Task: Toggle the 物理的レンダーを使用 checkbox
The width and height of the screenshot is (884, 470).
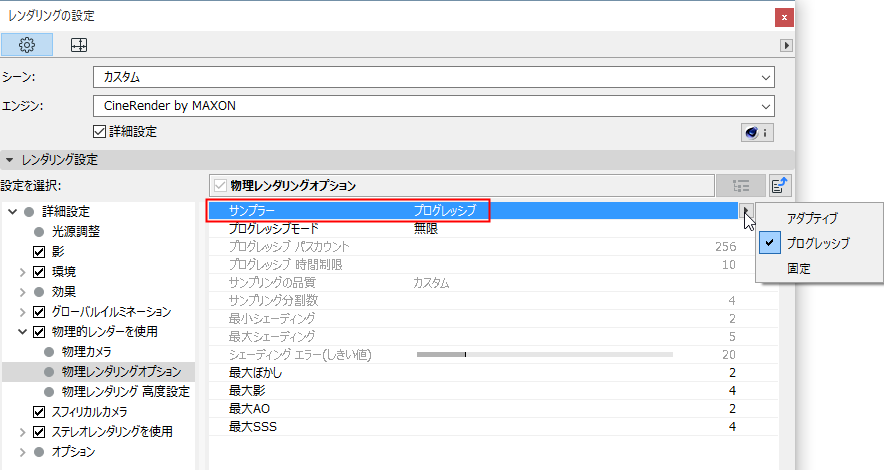Action: pos(39,331)
